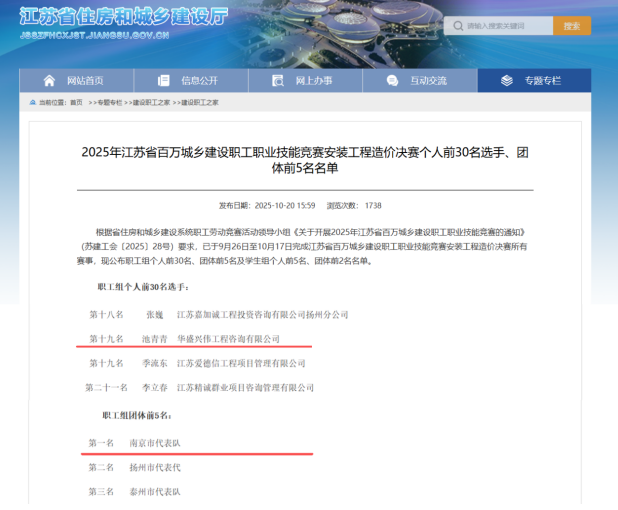Open the 信息公开 navigation tab
Image resolution: width=618 pixels, height=510 pixels.
coord(199,81)
